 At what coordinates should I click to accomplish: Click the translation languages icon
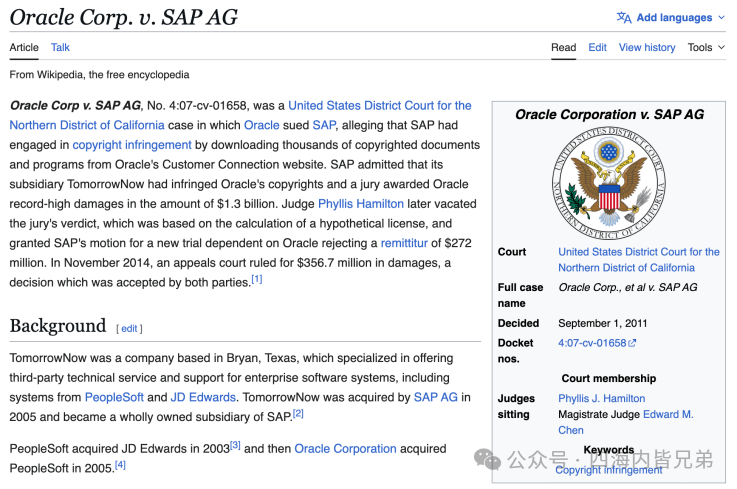624,18
